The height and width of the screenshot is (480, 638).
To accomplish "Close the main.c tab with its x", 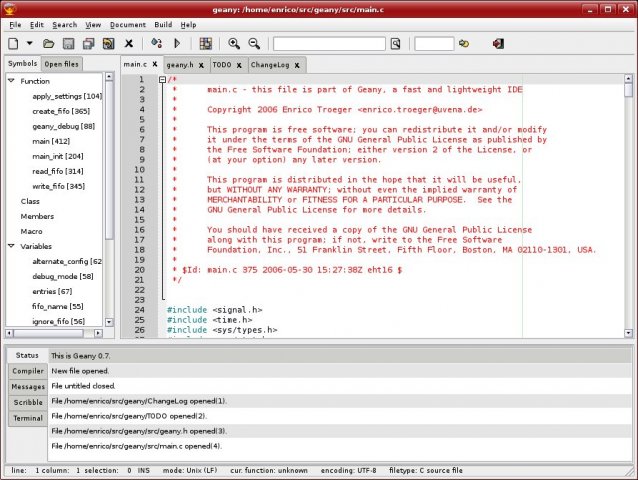I will pos(155,64).
